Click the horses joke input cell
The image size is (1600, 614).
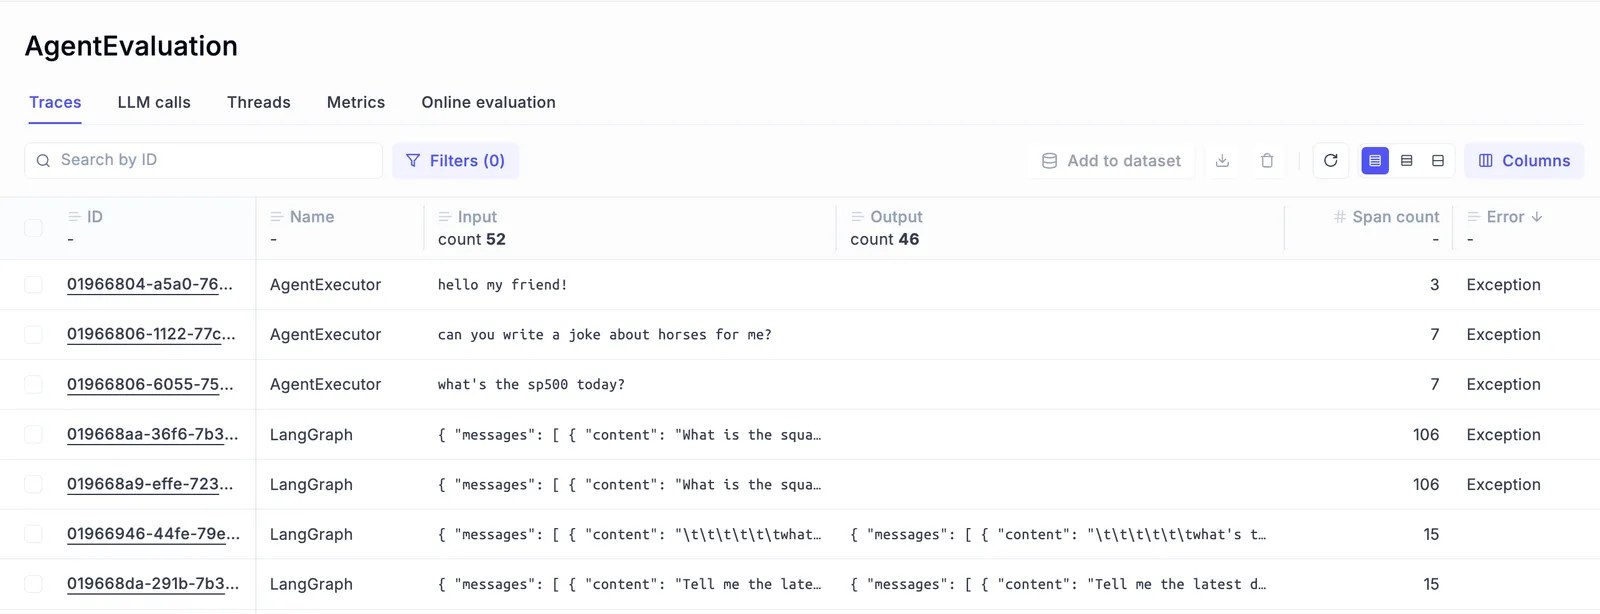coord(605,335)
